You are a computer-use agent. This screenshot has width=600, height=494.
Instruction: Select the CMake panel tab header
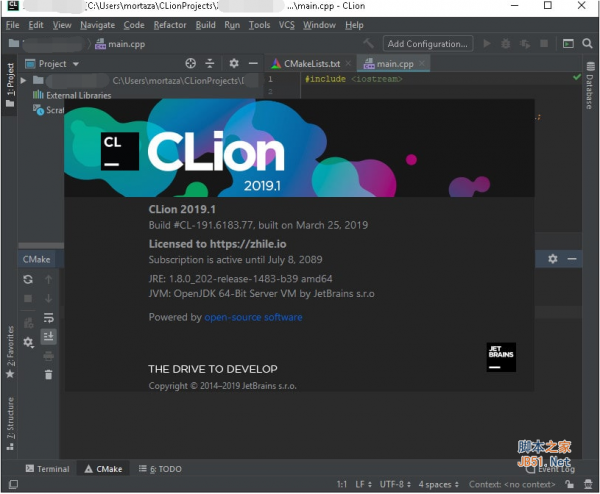tap(36, 259)
